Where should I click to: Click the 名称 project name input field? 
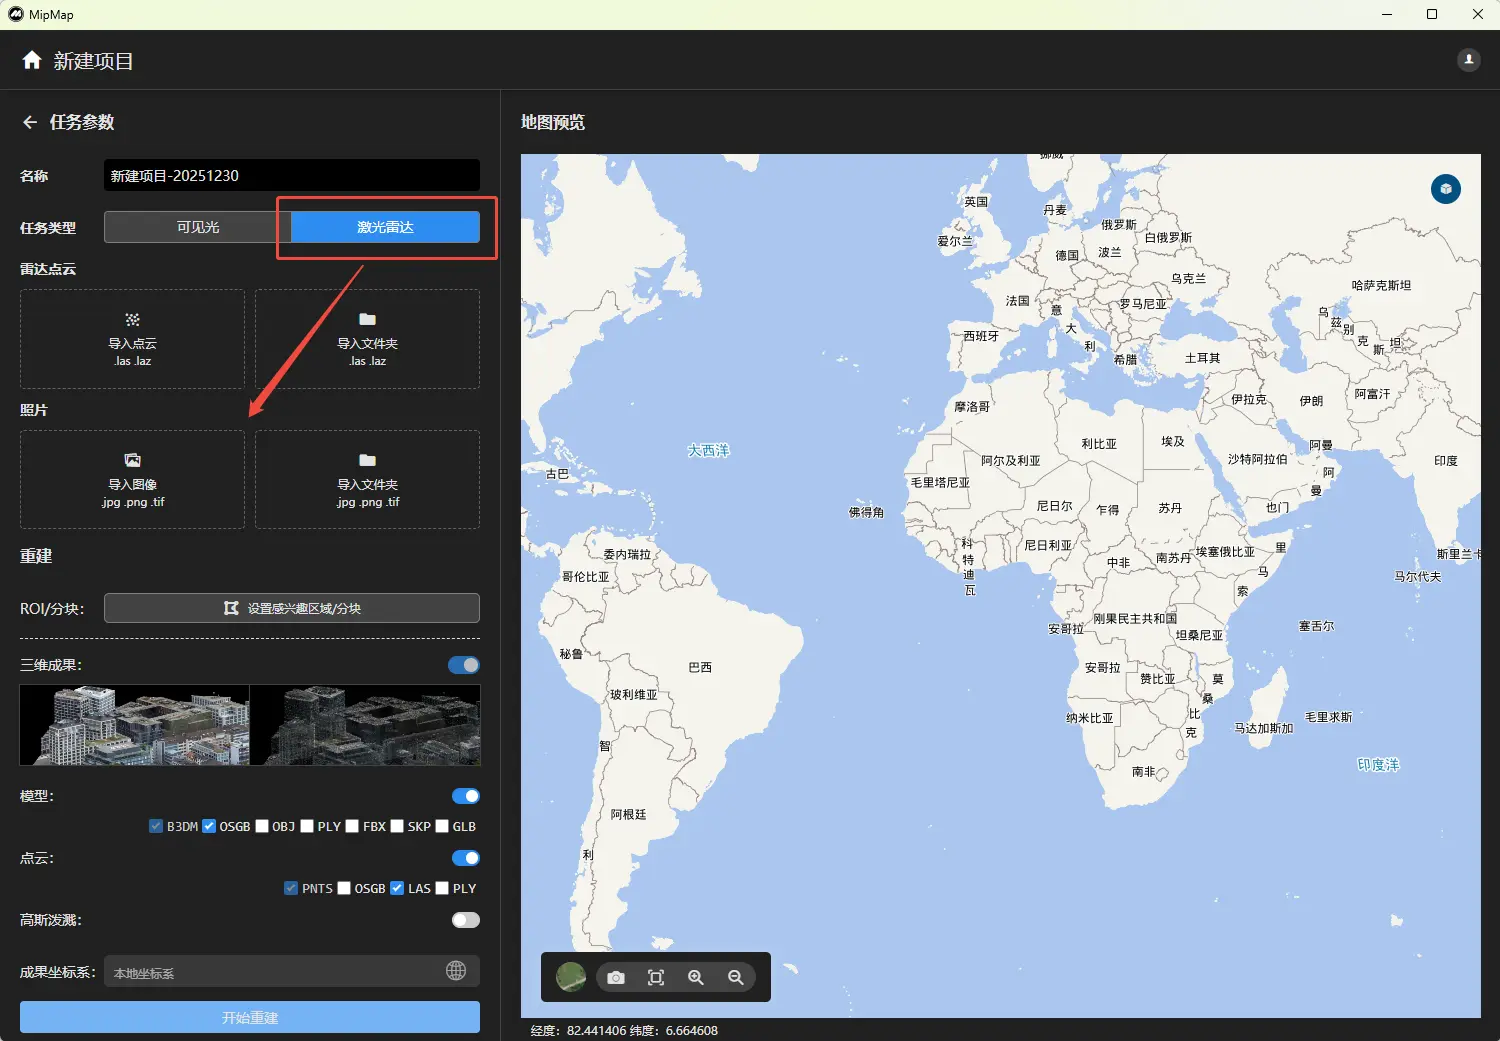tap(291, 175)
